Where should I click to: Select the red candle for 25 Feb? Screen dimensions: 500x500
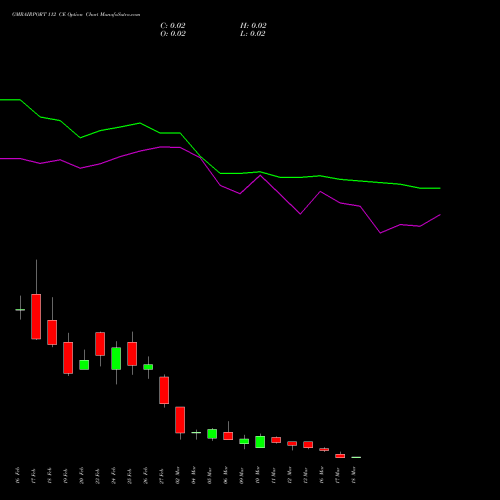point(132,354)
